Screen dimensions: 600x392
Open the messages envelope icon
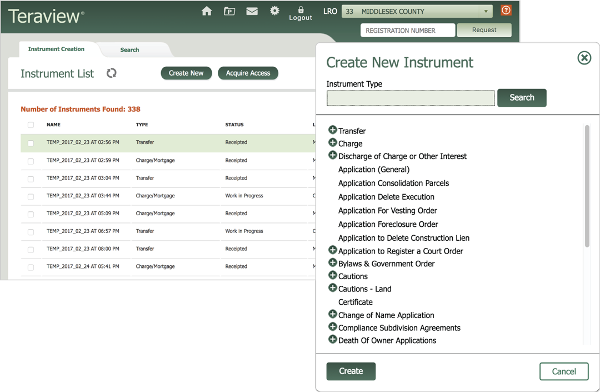click(x=252, y=11)
